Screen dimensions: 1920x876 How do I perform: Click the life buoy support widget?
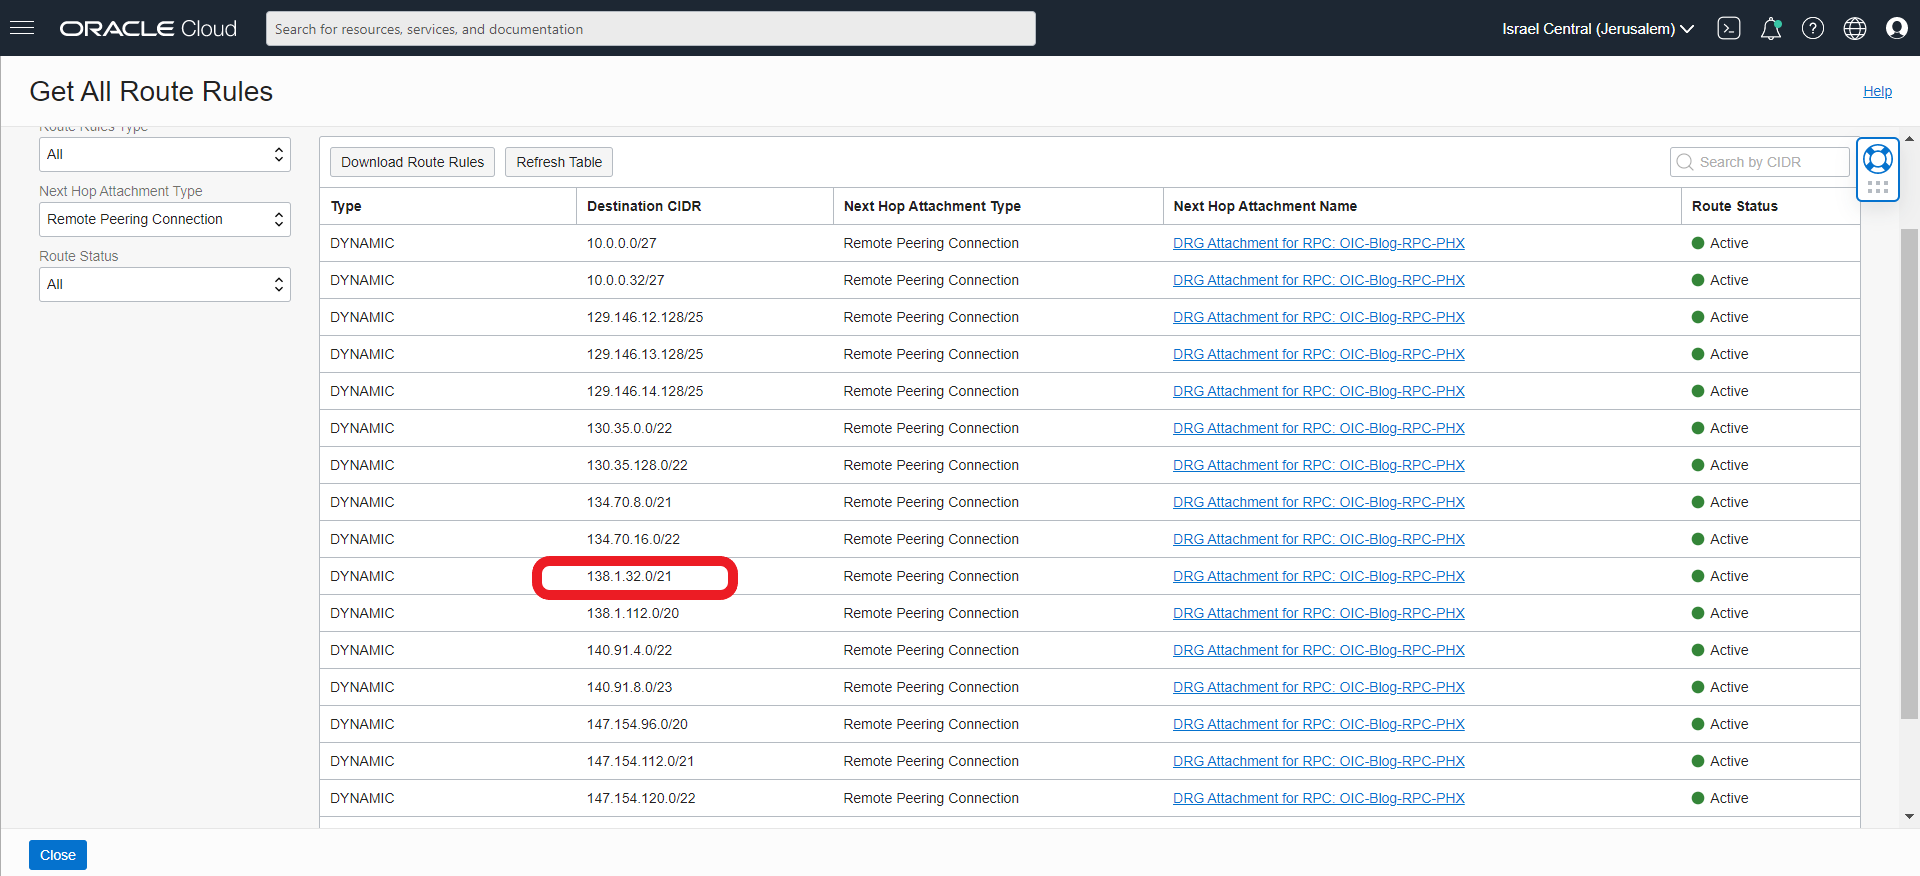click(1877, 159)
